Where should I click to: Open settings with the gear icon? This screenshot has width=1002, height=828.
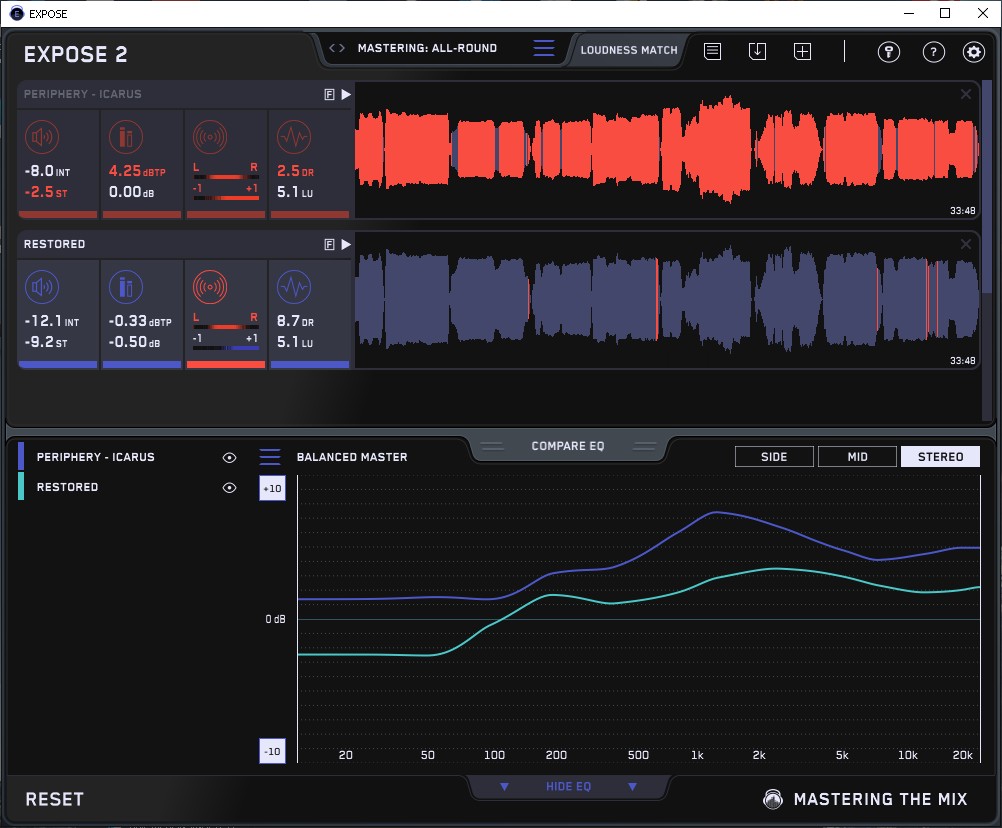(973, 52)
